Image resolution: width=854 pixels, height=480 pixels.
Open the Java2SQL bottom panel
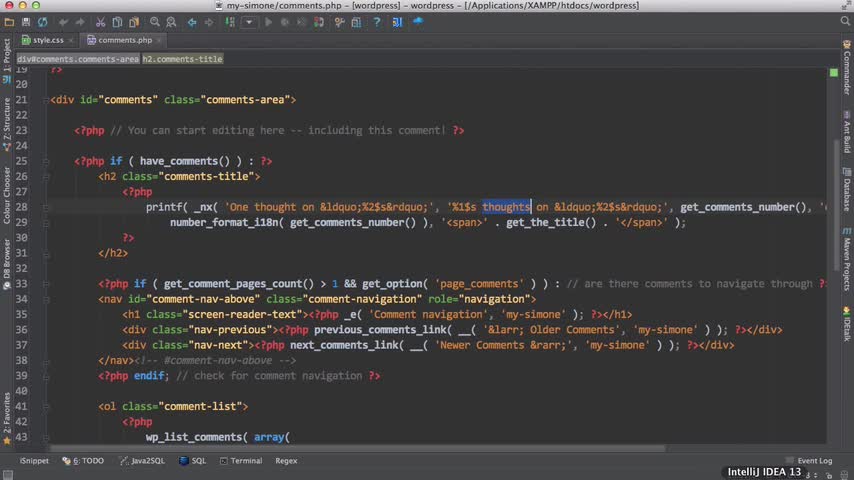pyautogui.click(x=142, y=461)
